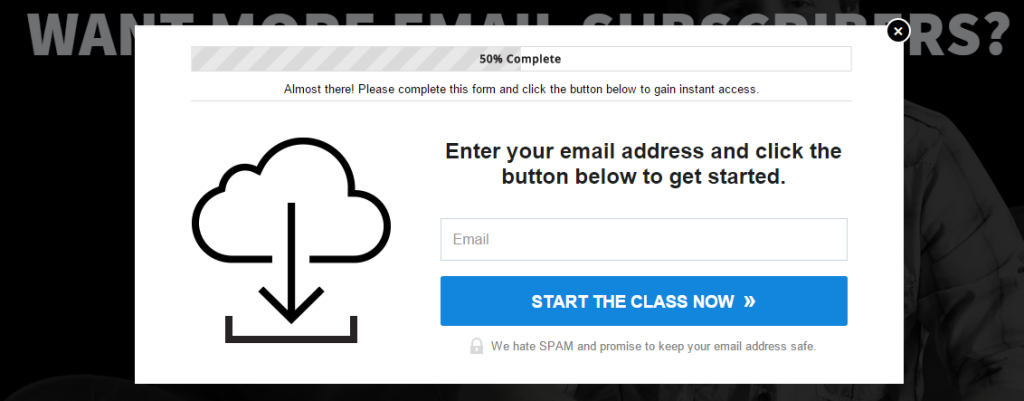Click the 'We hate SPAM' privacy text
The width and height of the screenshot is (1024, 401).
(653, 346)
